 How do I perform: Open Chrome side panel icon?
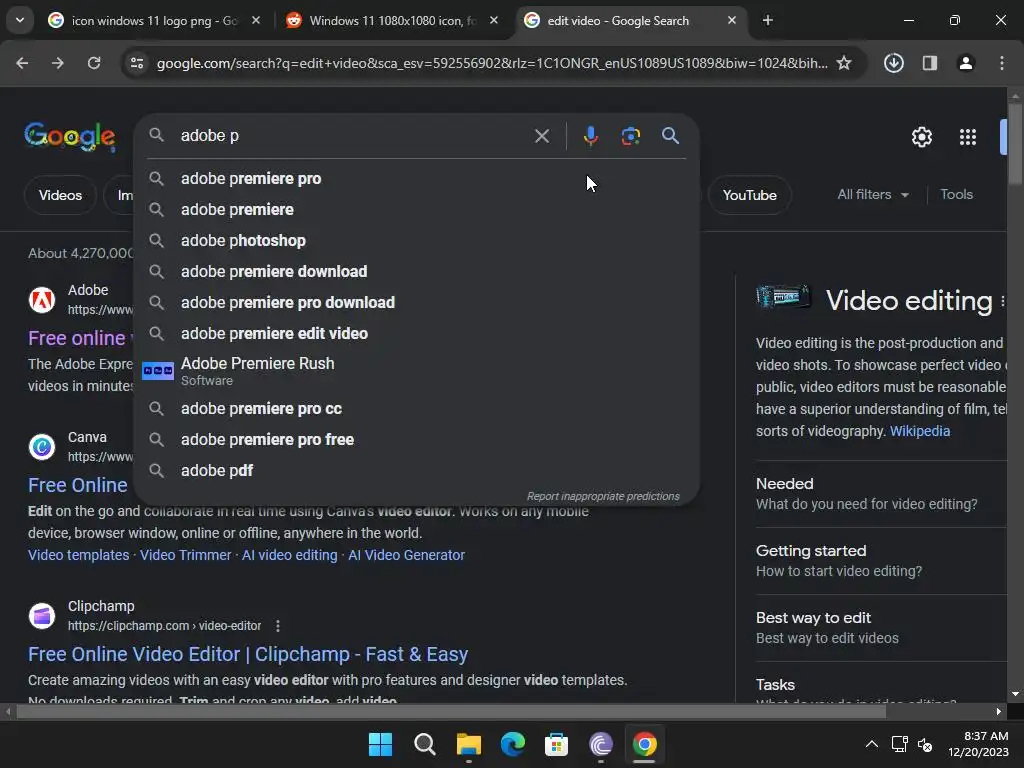pos(929,63)
